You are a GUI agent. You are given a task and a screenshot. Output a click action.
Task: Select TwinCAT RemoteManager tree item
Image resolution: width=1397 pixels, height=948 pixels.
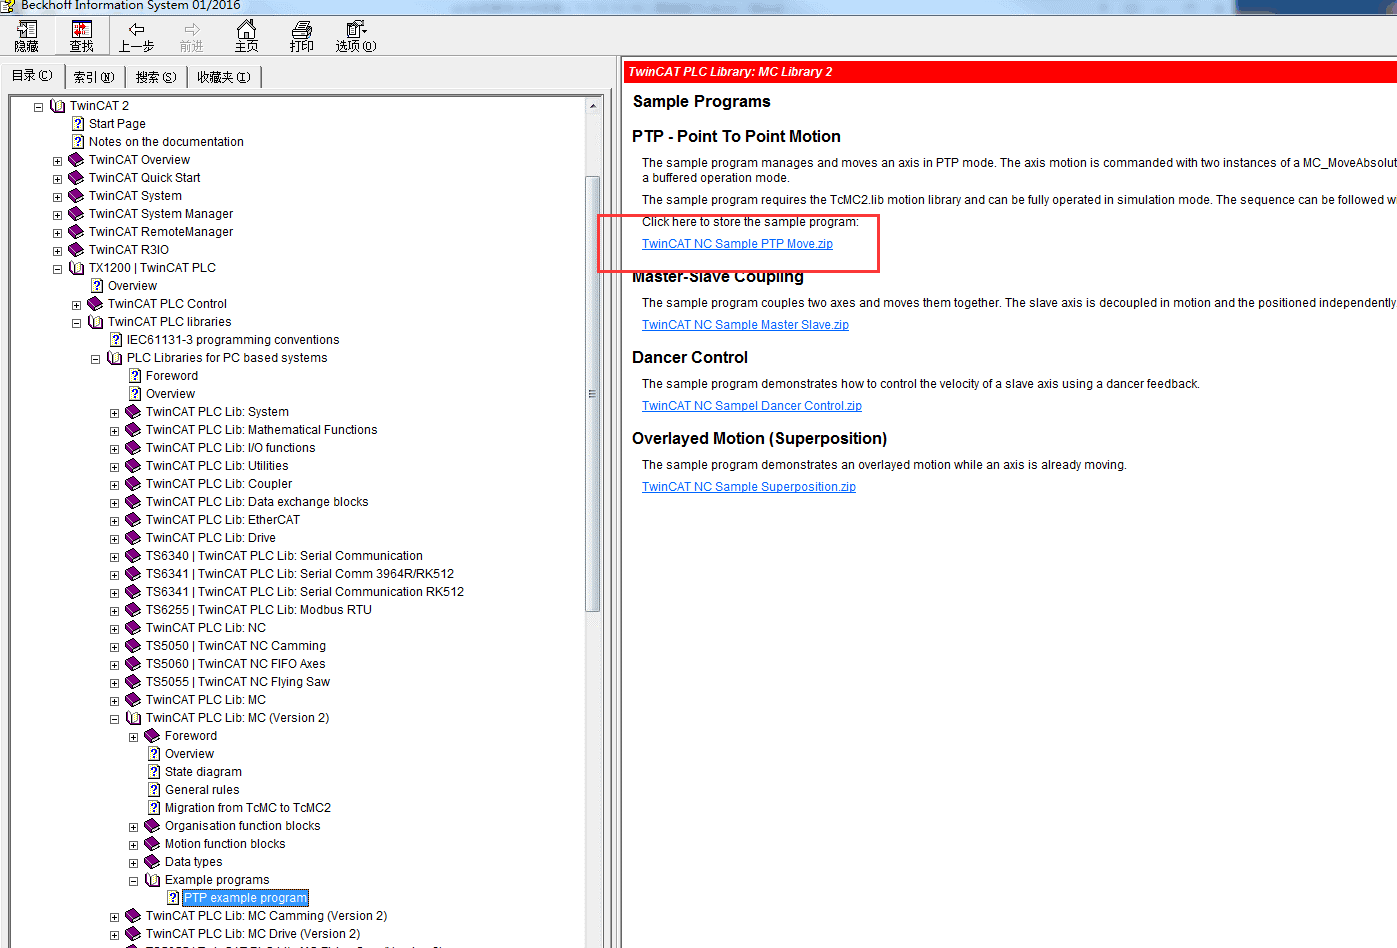coord(161,231)
